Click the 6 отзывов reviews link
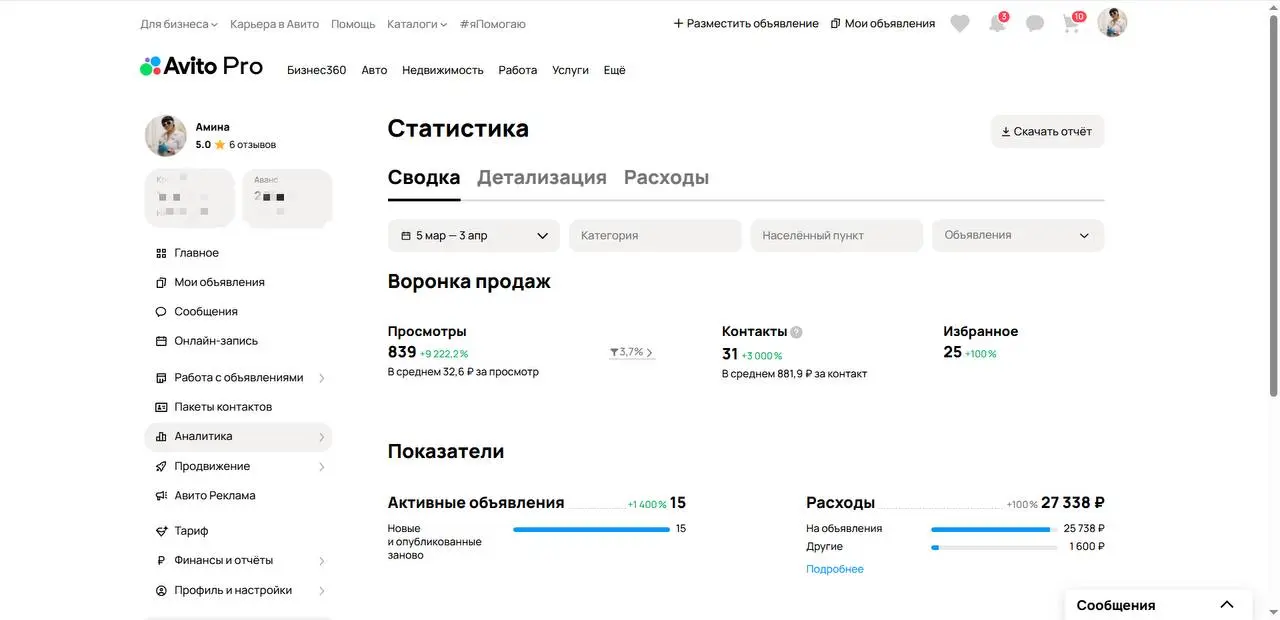This screenshot has width=1280, height=620. [x=252, y=145]
